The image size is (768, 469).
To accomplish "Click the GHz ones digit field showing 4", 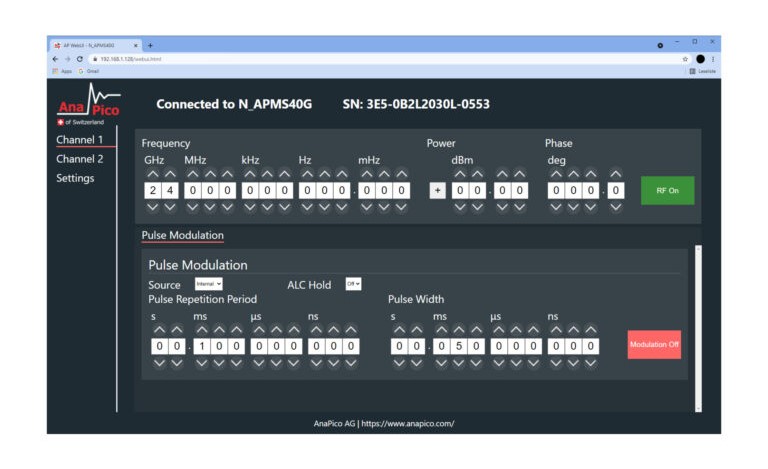I will 170,190.
